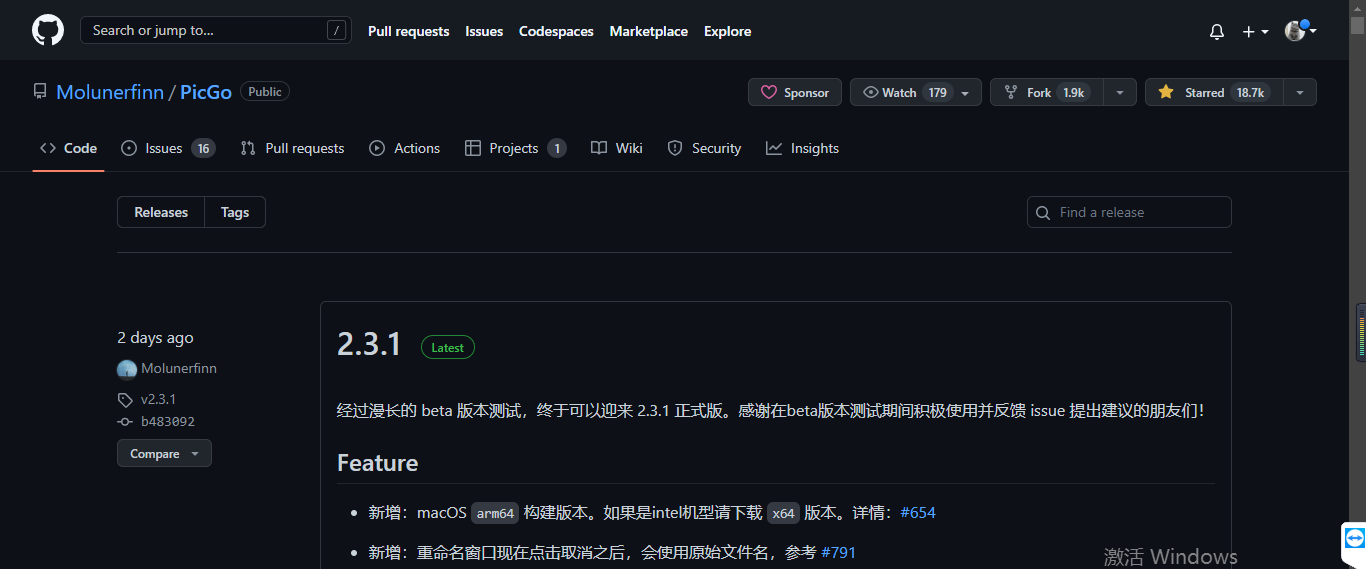The height and width of the screenshot is (569, 1366).
Task: Open Pull requests in top navigation
Action: click(x=408, y=31)
